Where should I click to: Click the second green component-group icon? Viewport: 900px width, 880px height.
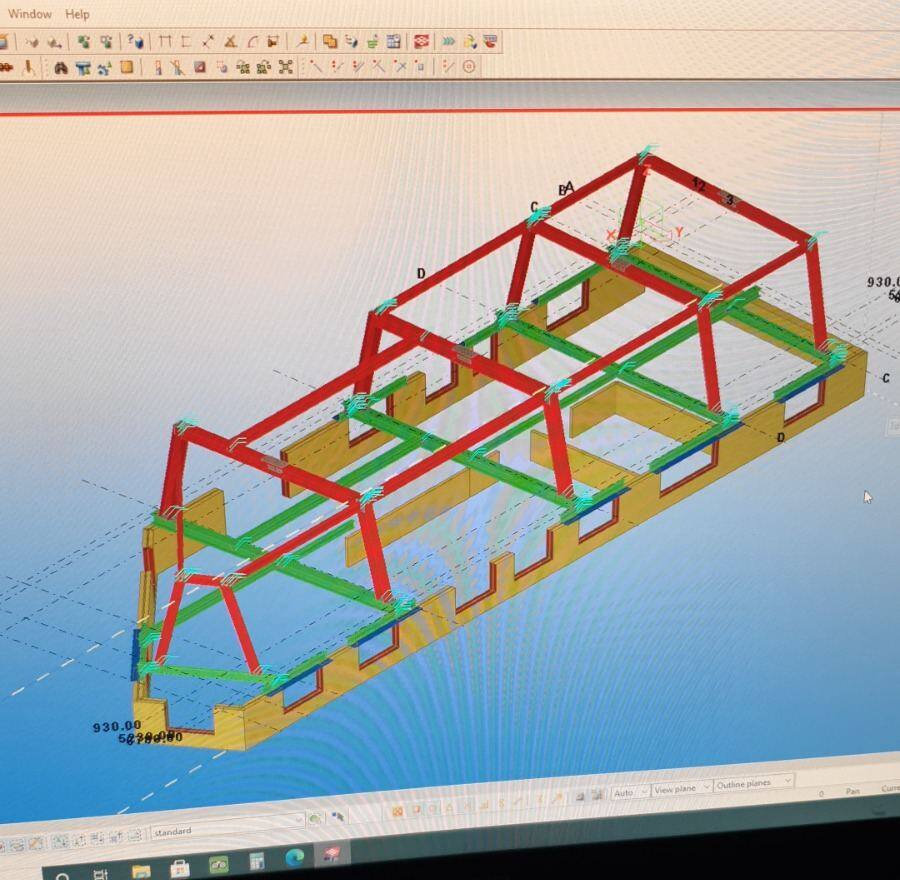tap(264, 68)
